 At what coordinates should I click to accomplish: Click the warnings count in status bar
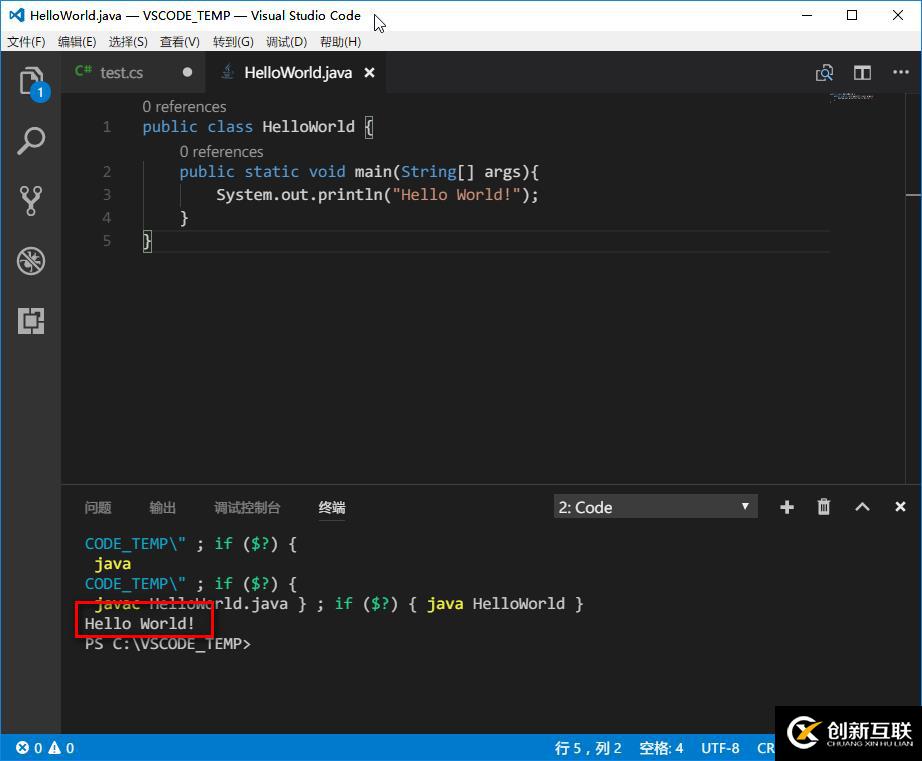pos(62,748)
